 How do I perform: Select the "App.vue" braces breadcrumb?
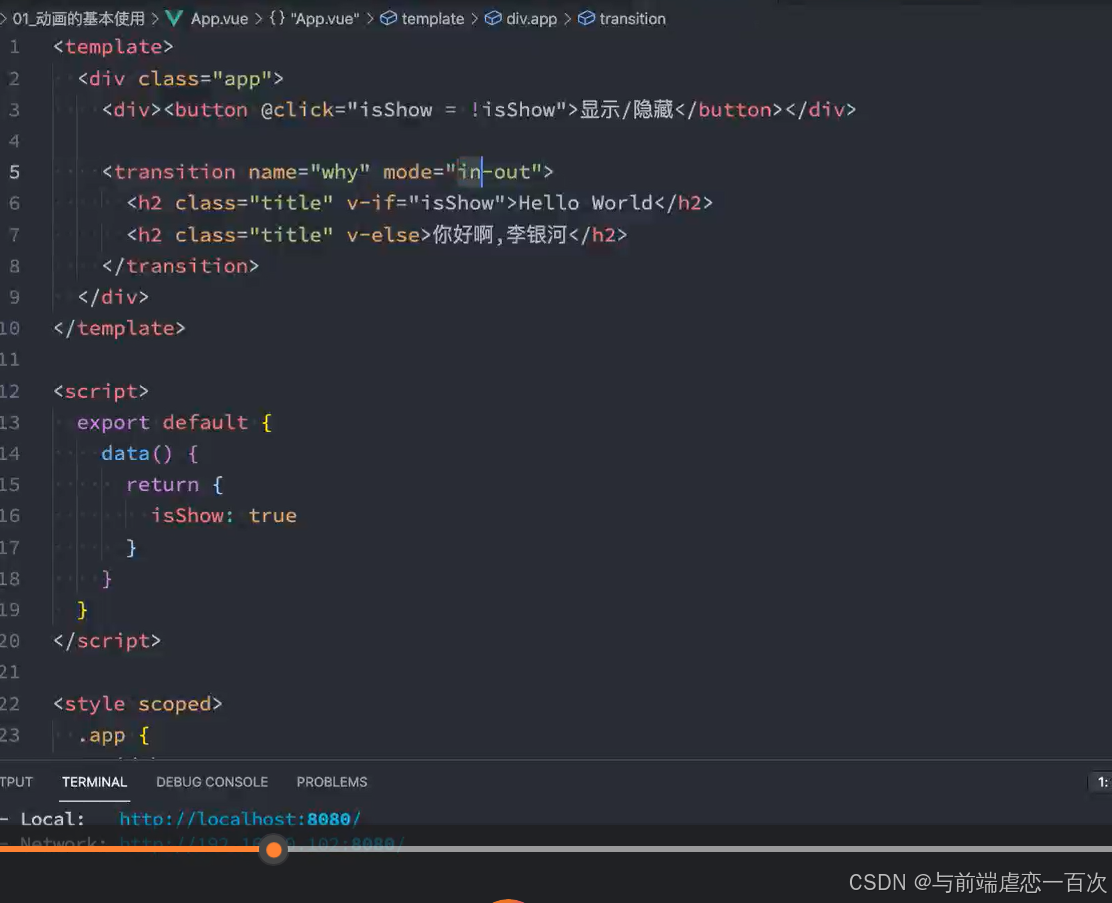point(314,18)
